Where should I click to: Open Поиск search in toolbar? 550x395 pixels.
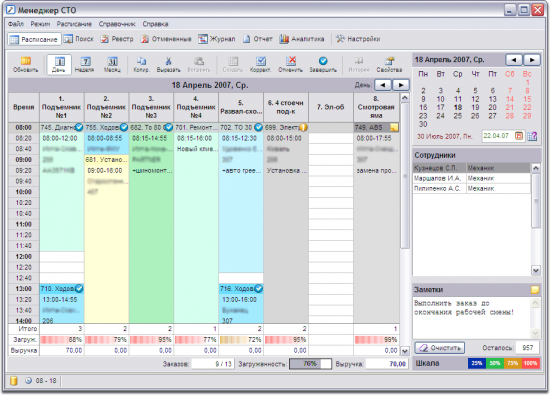point(79,39)
